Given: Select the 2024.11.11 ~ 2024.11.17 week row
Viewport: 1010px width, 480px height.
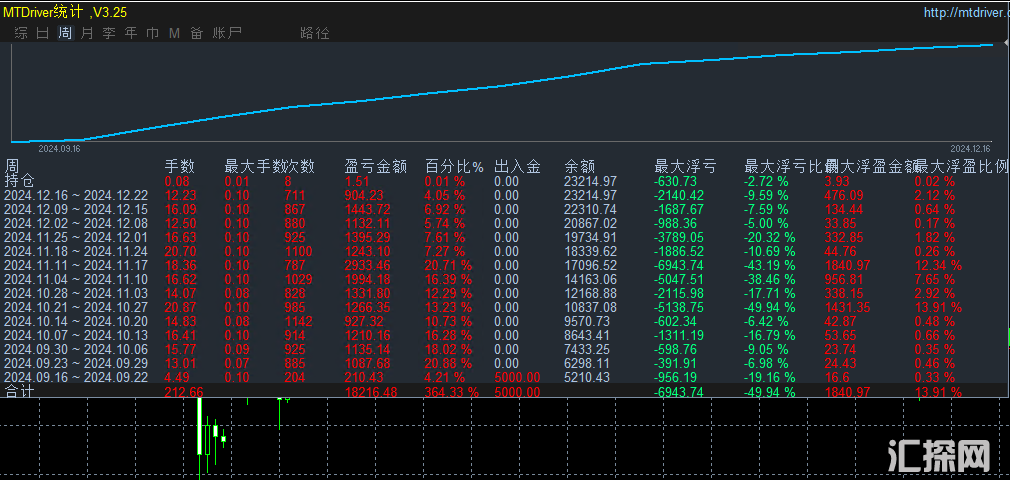Looking at the screenshot, I should pyautogui.click(x=76, y=265).
